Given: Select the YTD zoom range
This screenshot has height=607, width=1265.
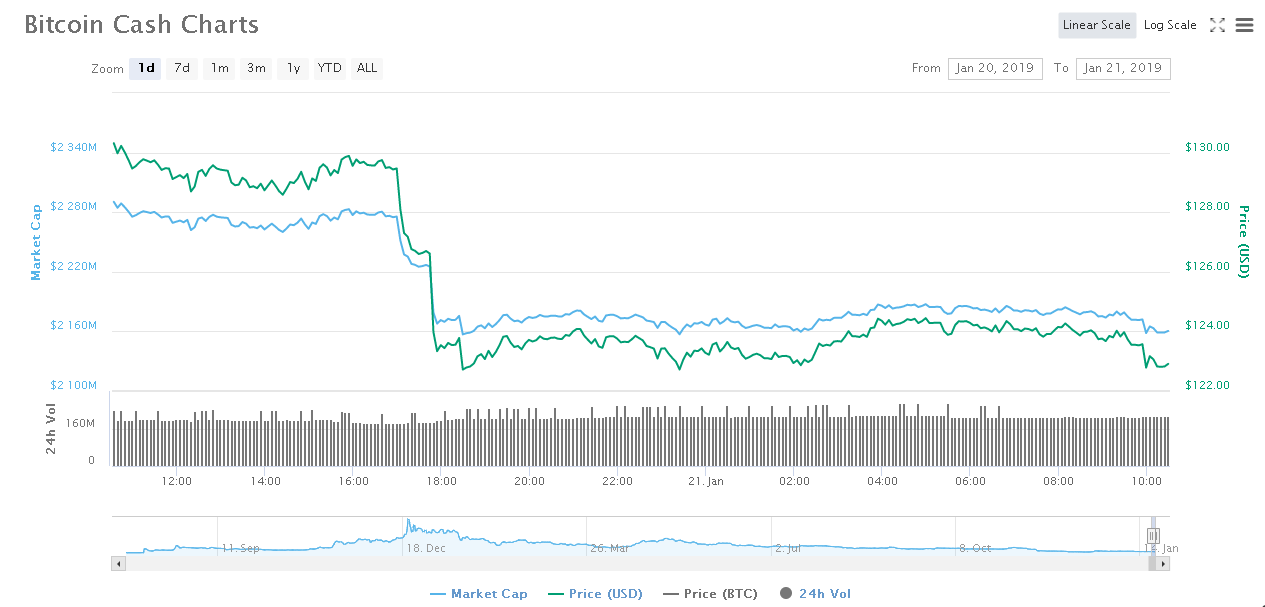Looking at the screenshot, I should coord(329,68).
